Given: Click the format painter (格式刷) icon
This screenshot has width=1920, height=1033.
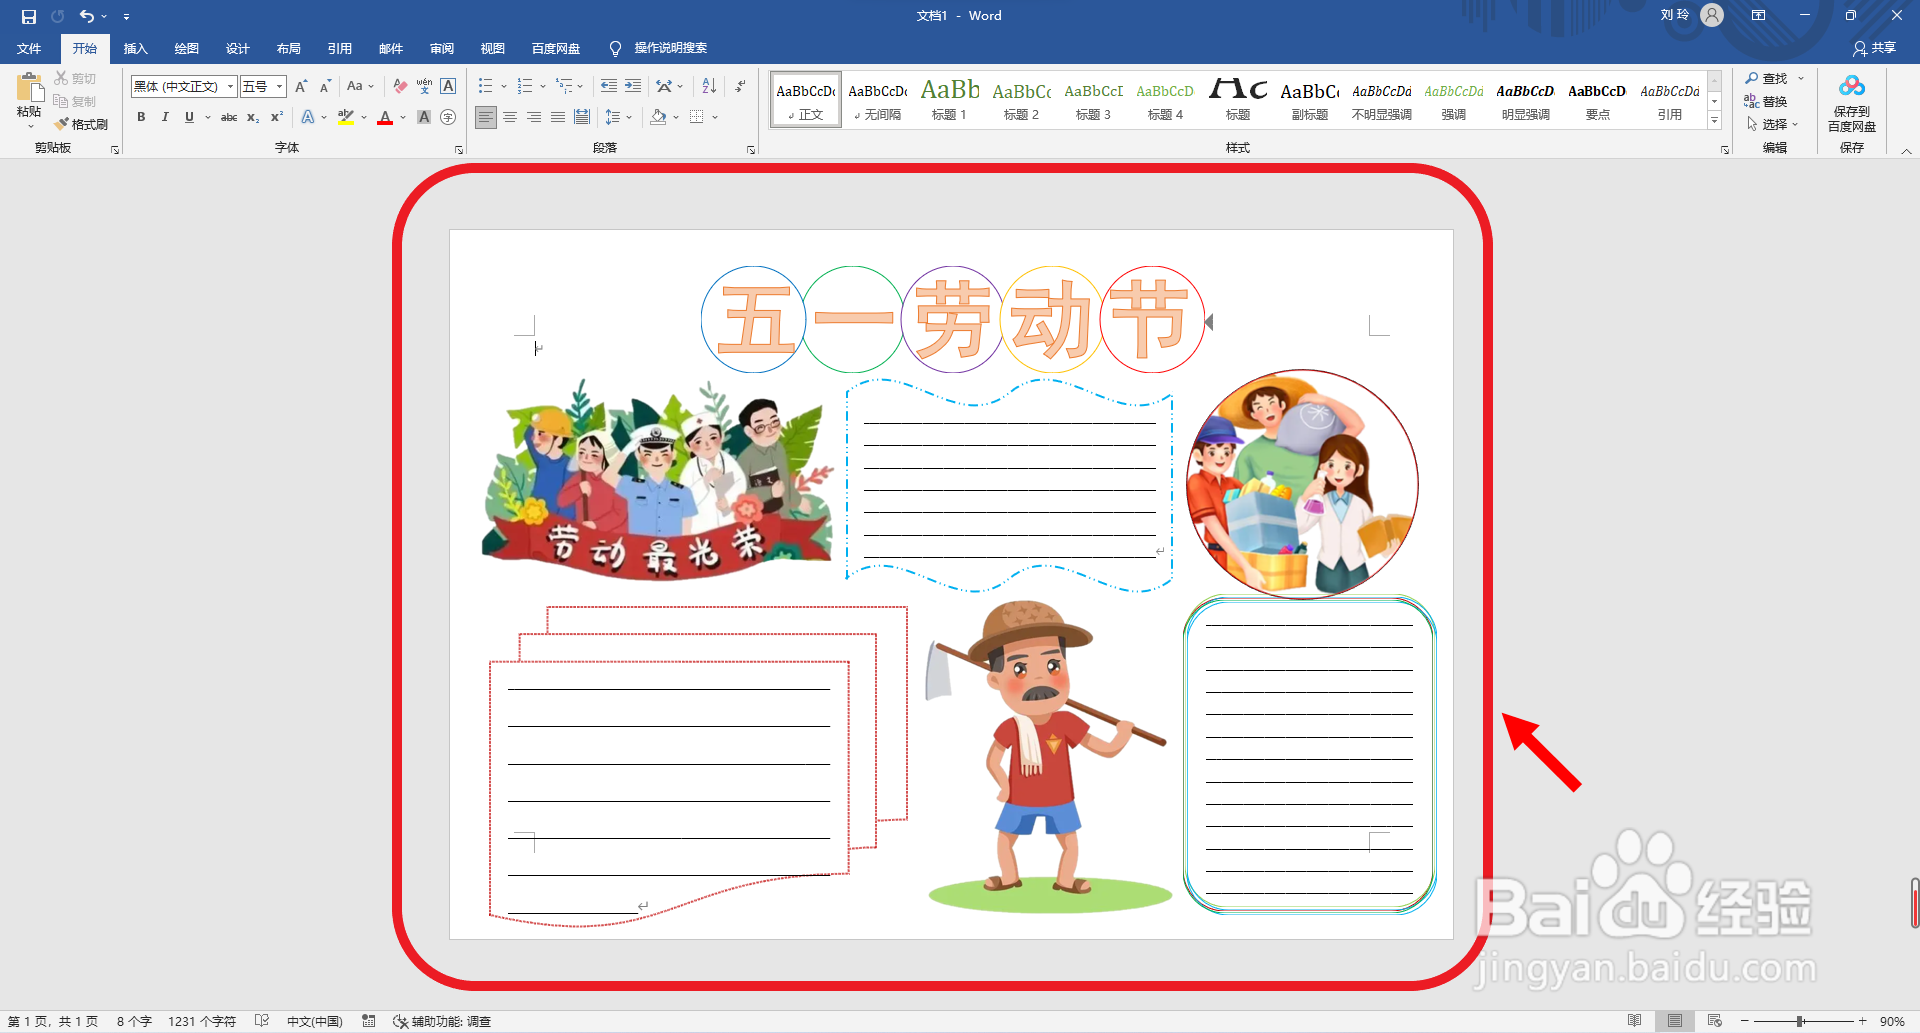Looking at the screenshot, I should pos(82,124).
